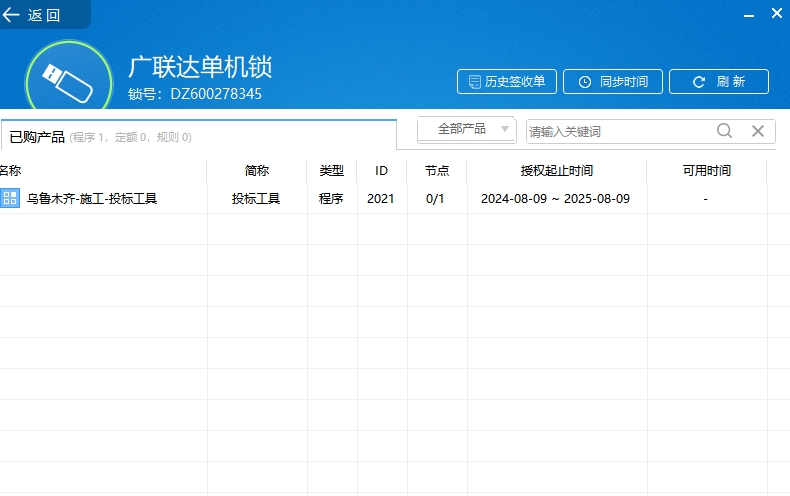Sort by the 名称 column header
Image resolution: width=790 pixels, height=496 pixels.
pyautogui.click(x=10, y=171)
